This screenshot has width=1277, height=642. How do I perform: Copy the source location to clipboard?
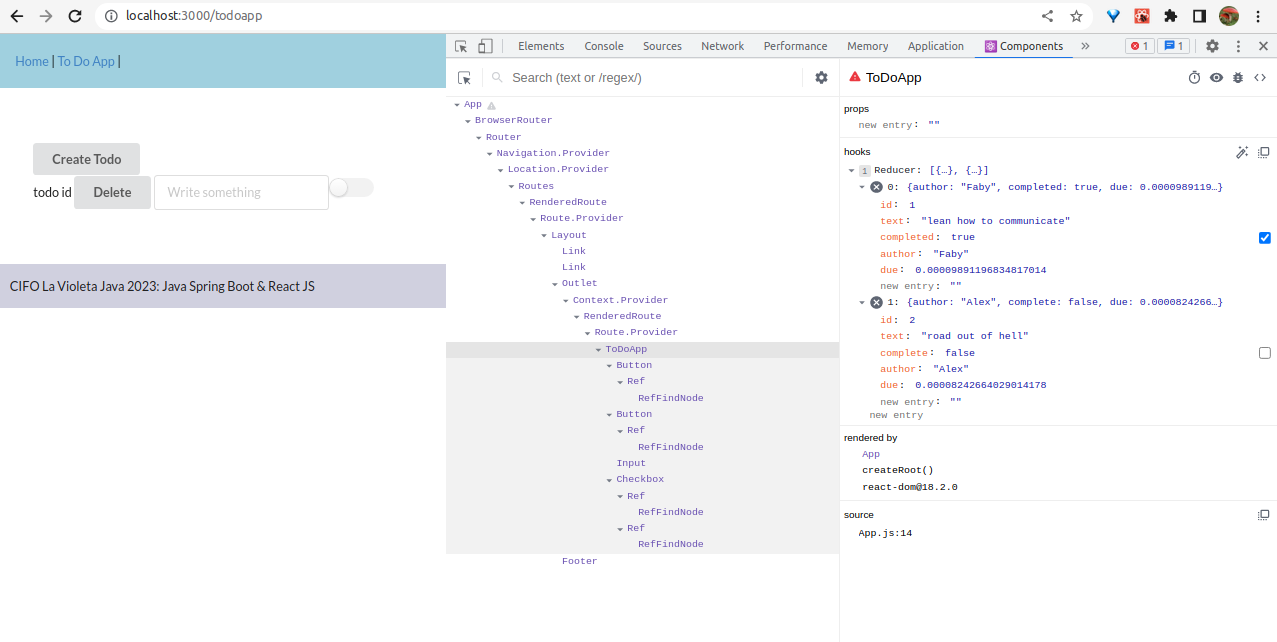point(1263,515)
